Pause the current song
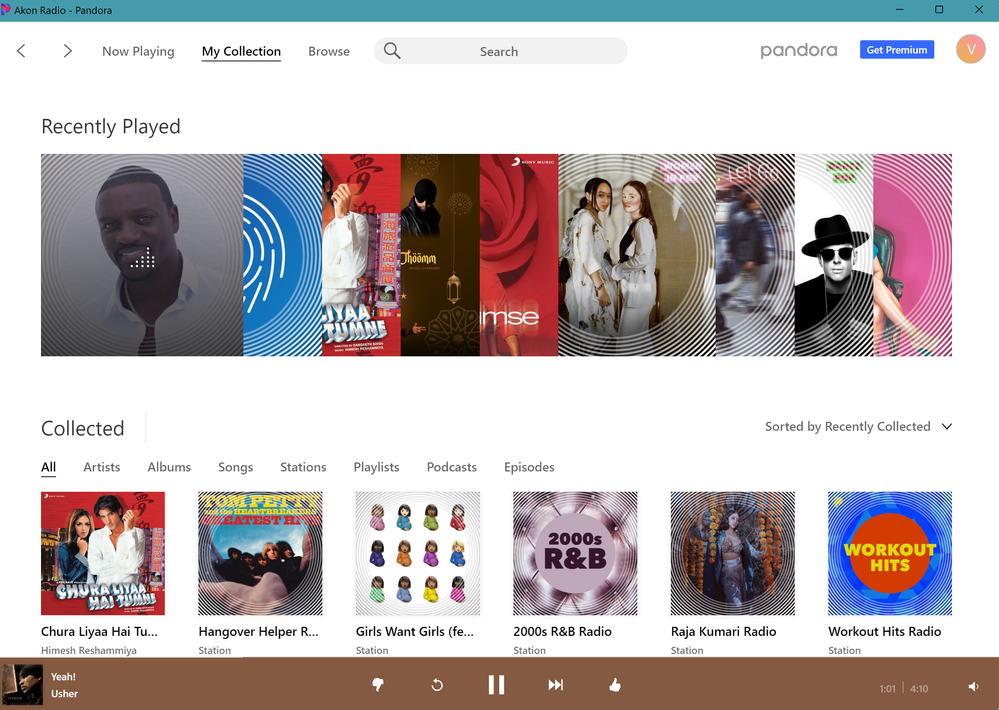The image size is (999, 710). click(496, 685)
